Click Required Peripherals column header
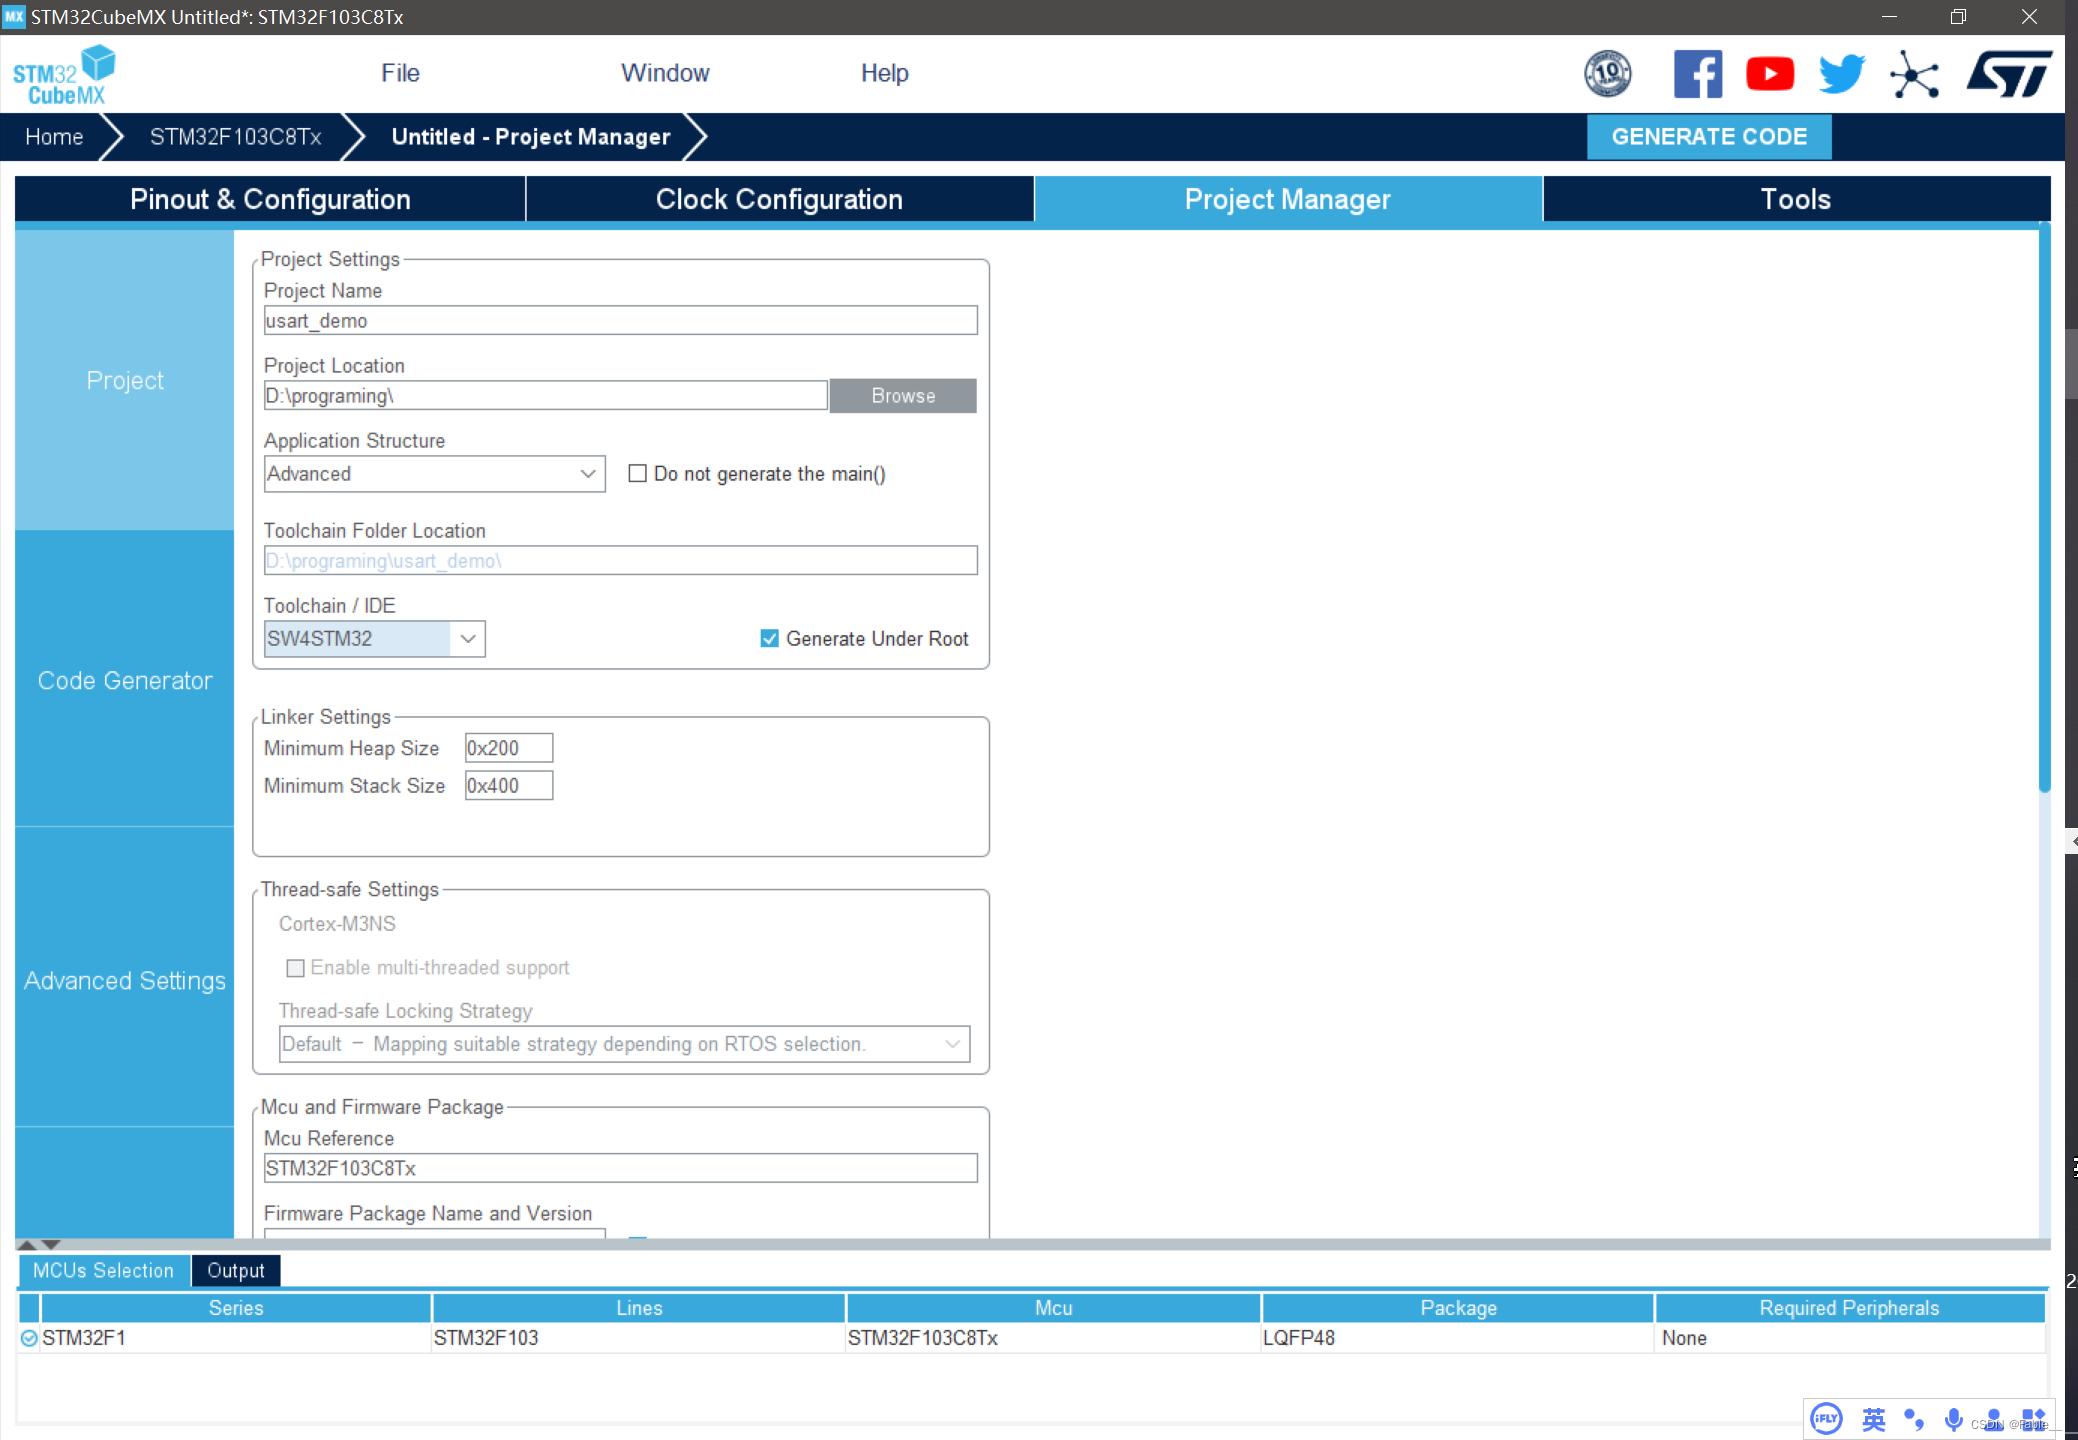Viewport: 2078px width, 1440px height. (x=1849, y=1307)
